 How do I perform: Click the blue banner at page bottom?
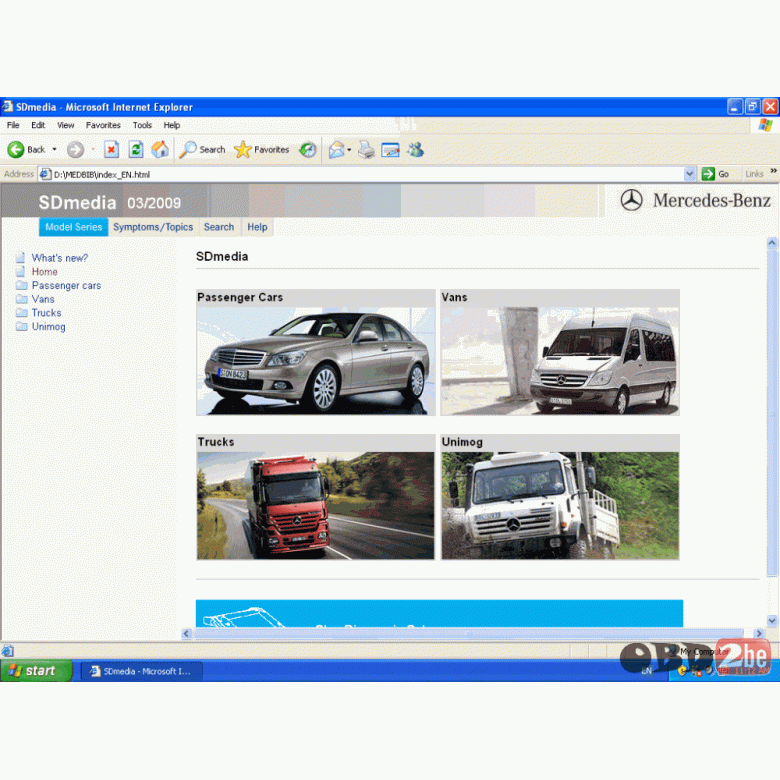[x=439, y=613]
